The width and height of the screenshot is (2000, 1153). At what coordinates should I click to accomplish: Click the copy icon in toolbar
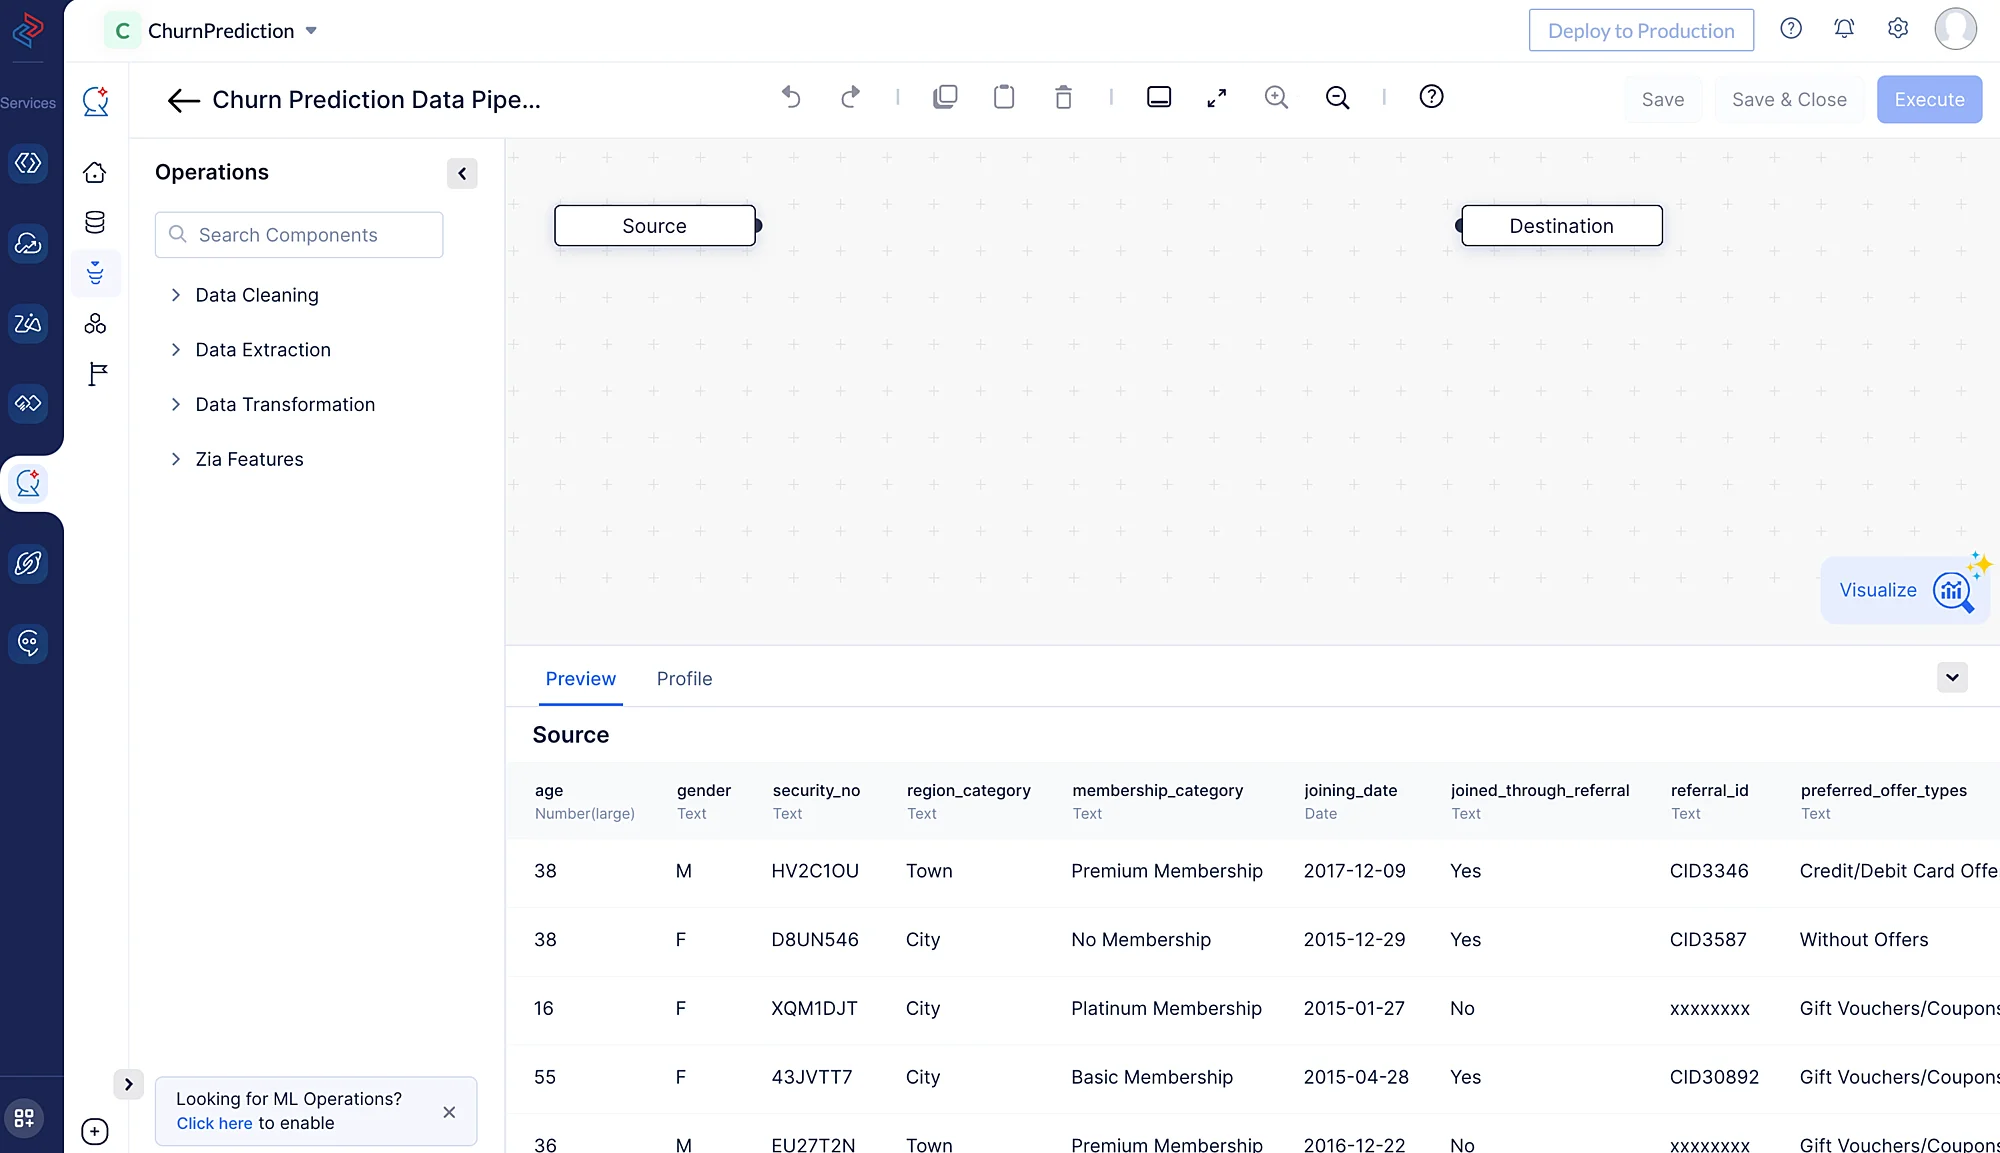click(945, 97)
